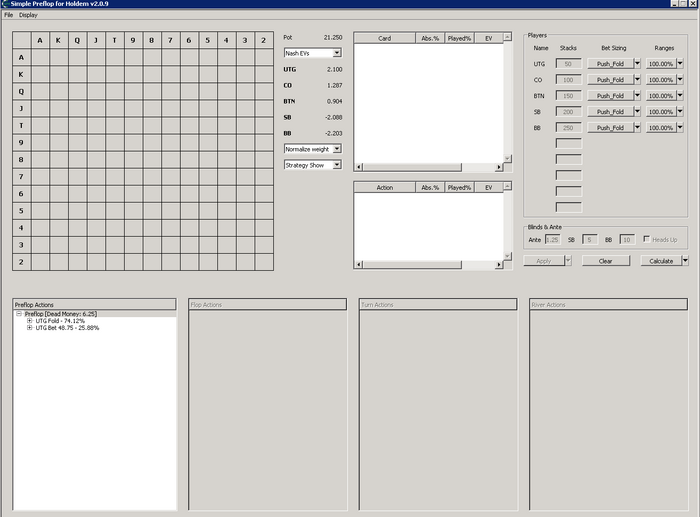700x517 pixels.
Task: Click Played% header in Action table
Action: tap(459, 188)
